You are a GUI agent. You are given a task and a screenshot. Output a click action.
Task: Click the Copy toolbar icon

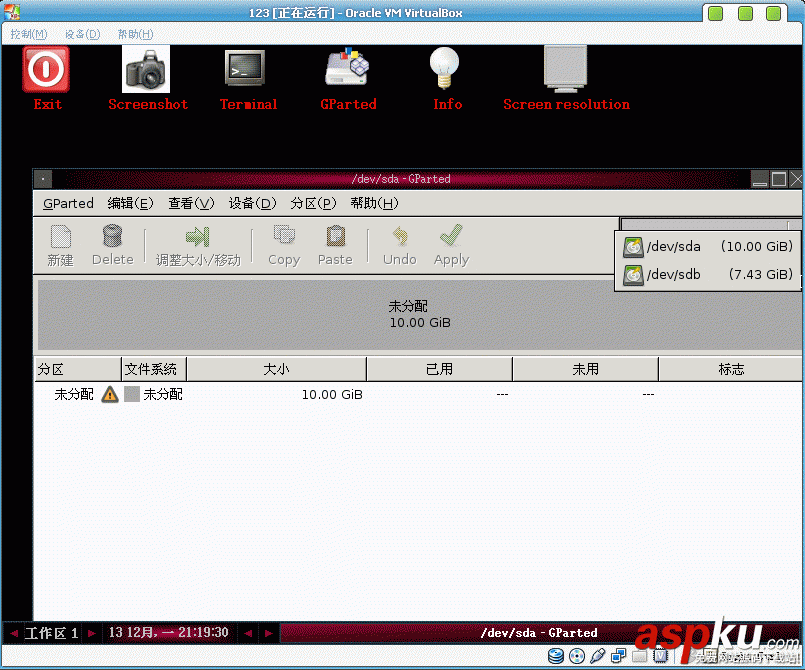(x=284, y=246)
